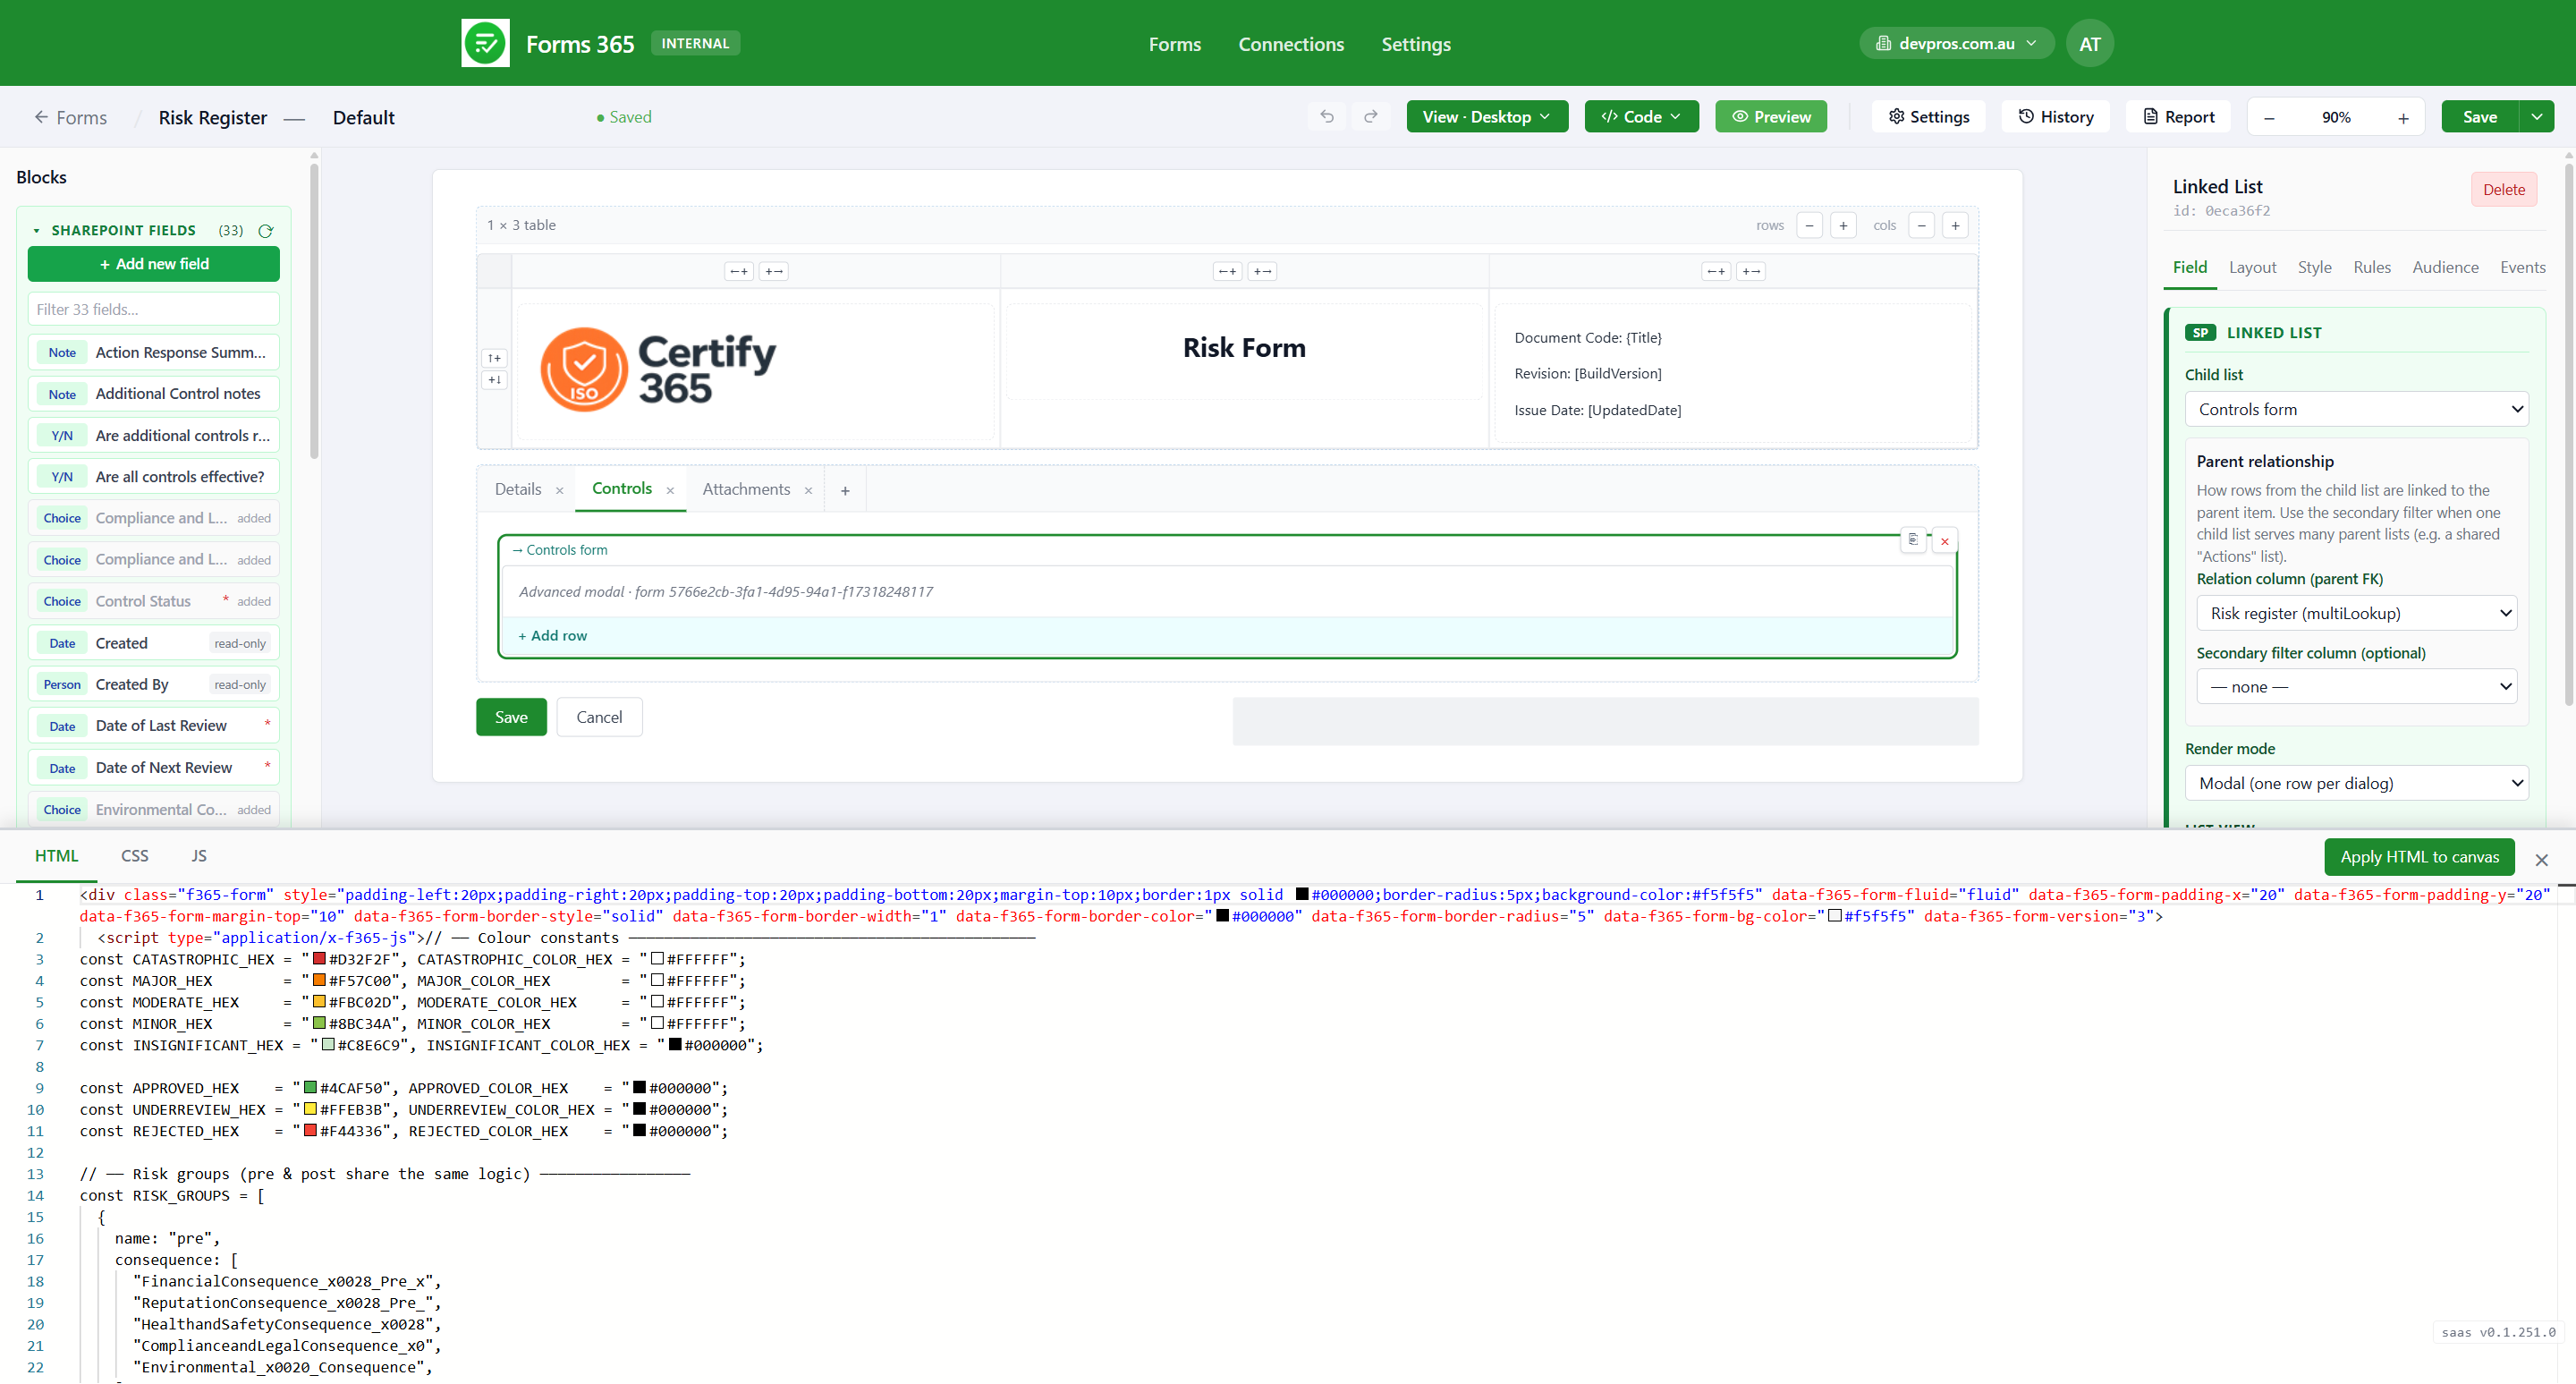Decrease zoom with the minus button
The image size is (2576, 1384).
pos(2270,118)
